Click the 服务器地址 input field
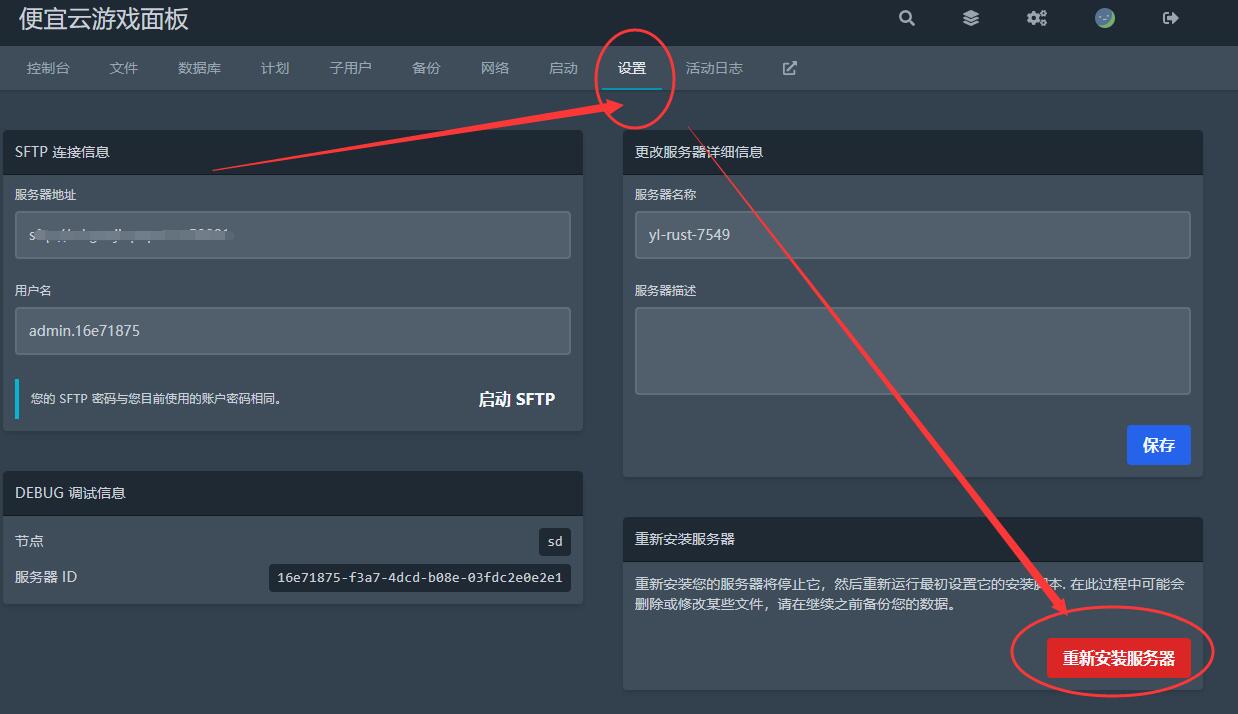Image resolution: width=1238 pixels, height=714 pixels. click(293, 235)
